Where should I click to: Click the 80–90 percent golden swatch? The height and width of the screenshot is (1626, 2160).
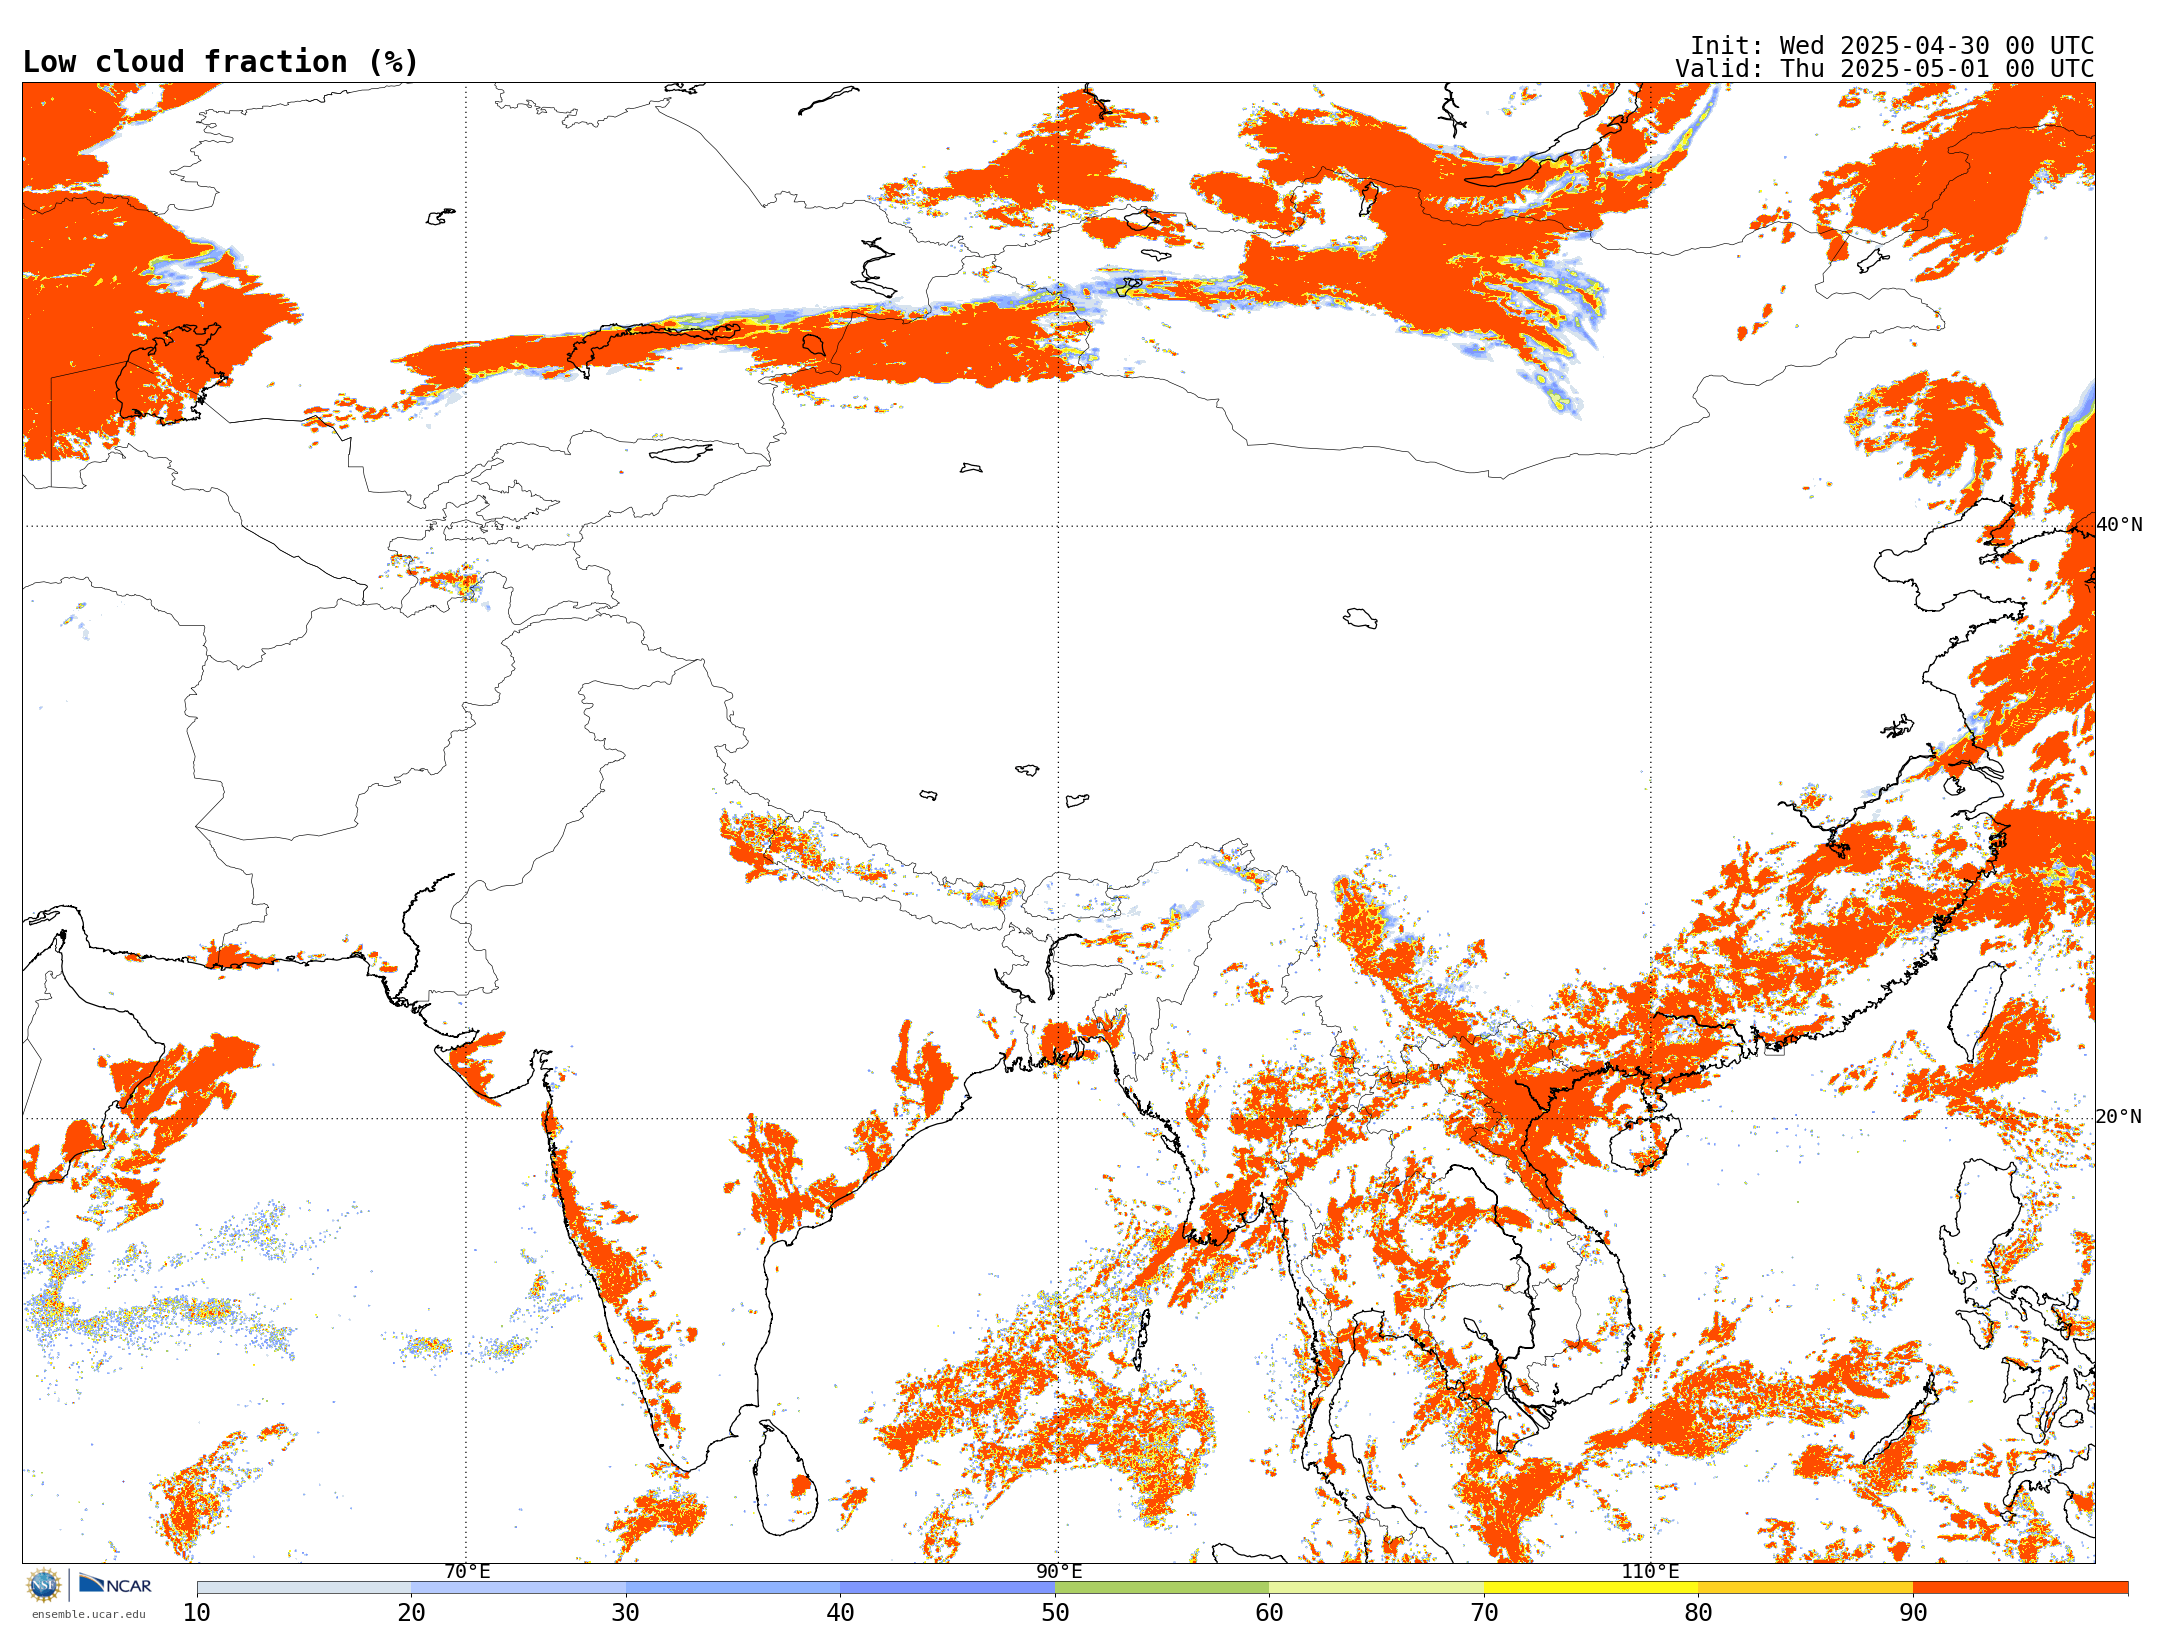coord(1805,1588)
